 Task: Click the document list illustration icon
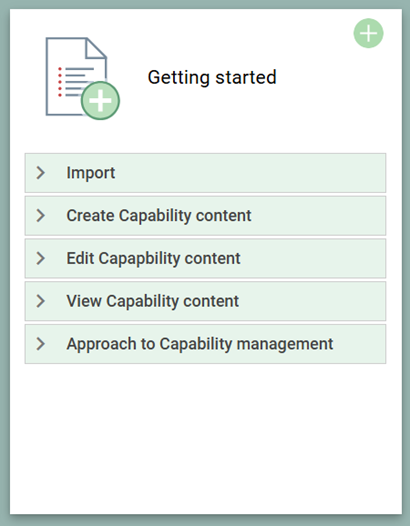coord(83,78)
